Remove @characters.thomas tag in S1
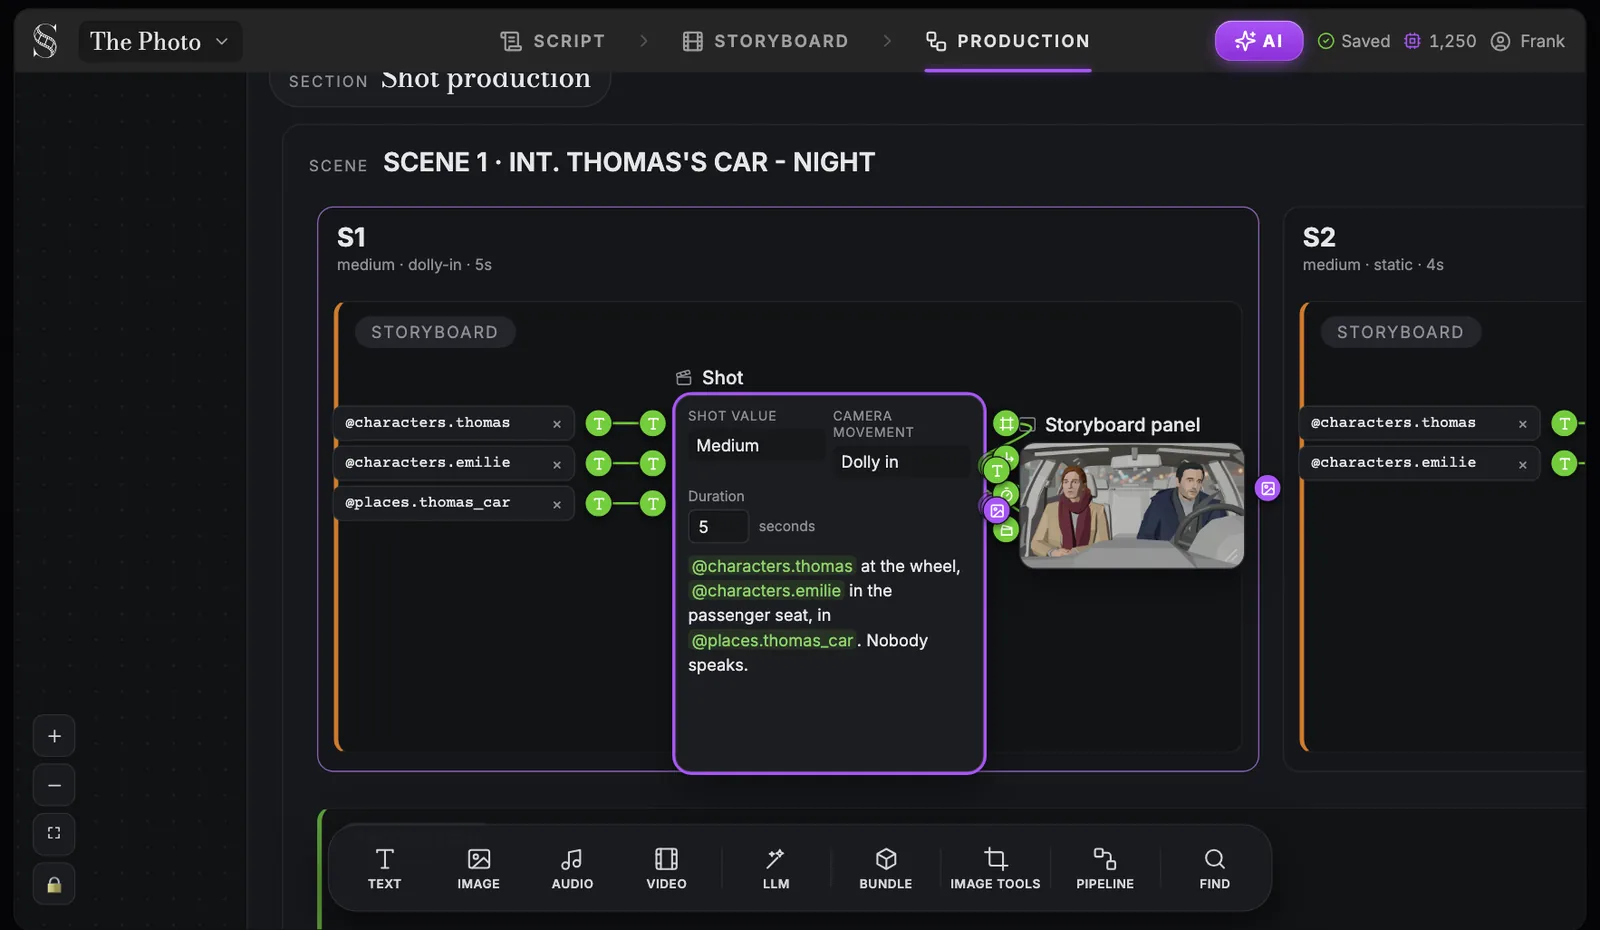Screen dimensions: 1600x930 coord(557,424)
